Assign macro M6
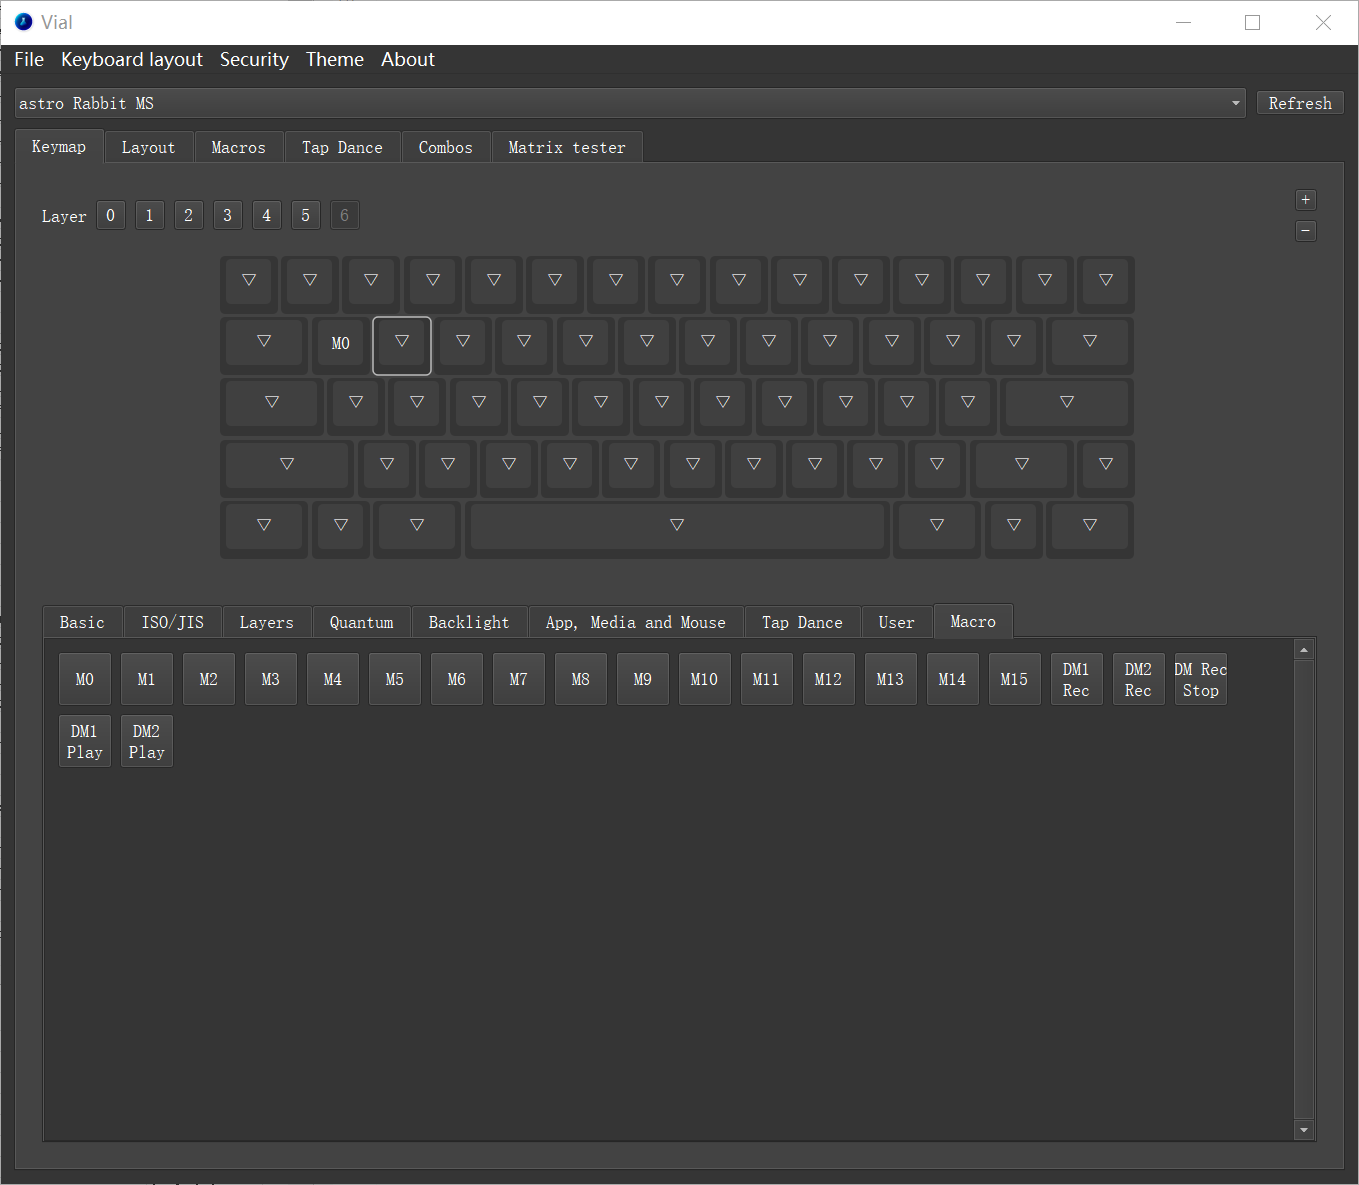1359x1185 pixels. tap(457, 679)
